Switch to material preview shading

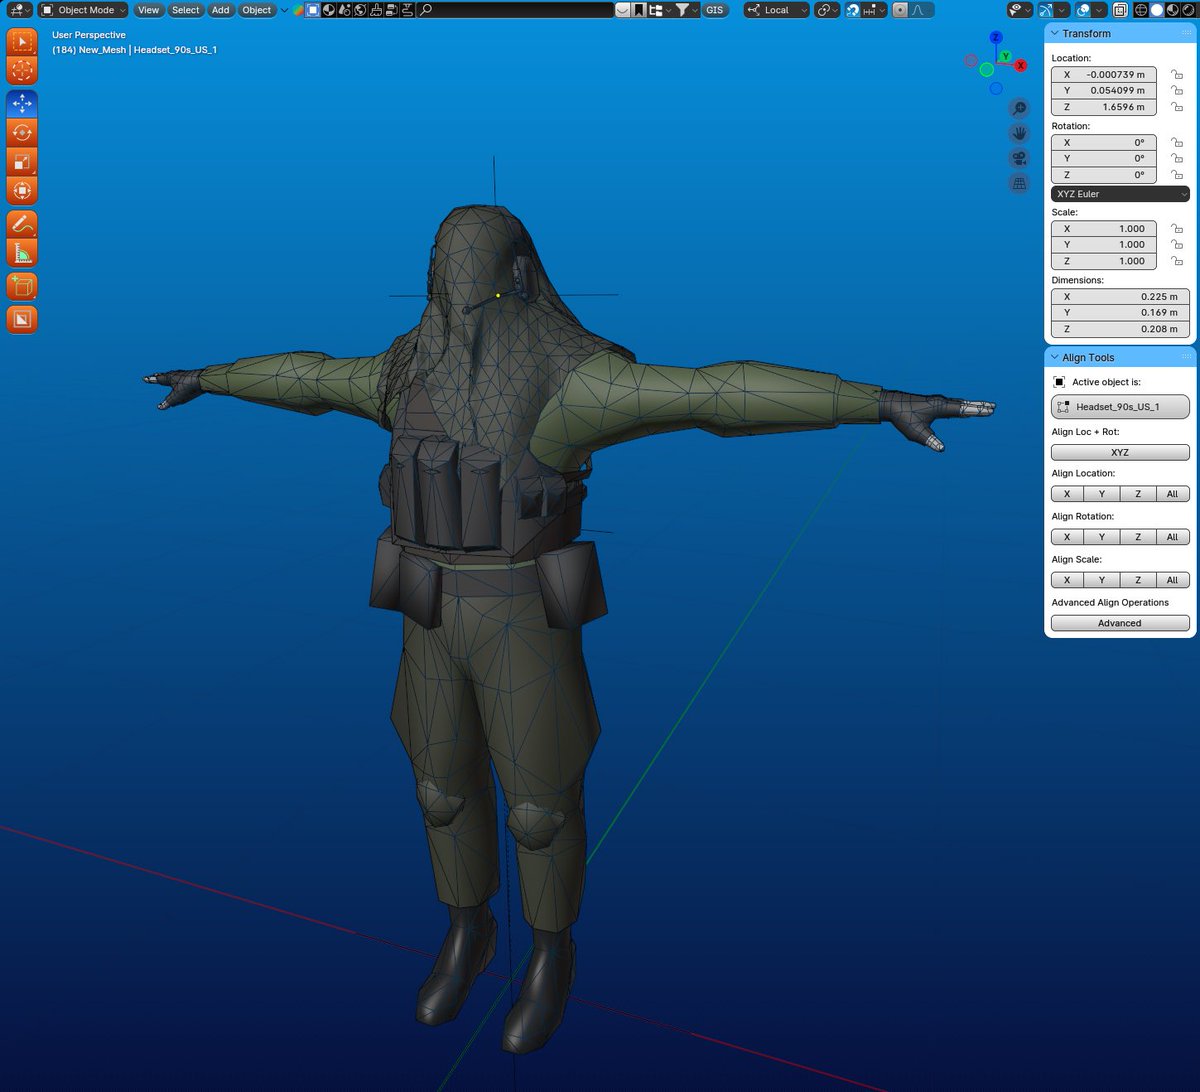(x=1174, y=10)
